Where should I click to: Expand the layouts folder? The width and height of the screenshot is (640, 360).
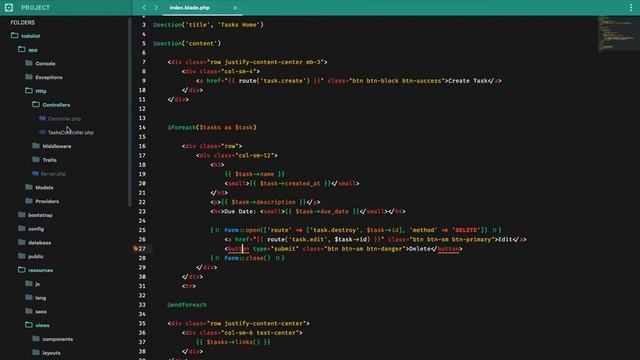[47, 353]
